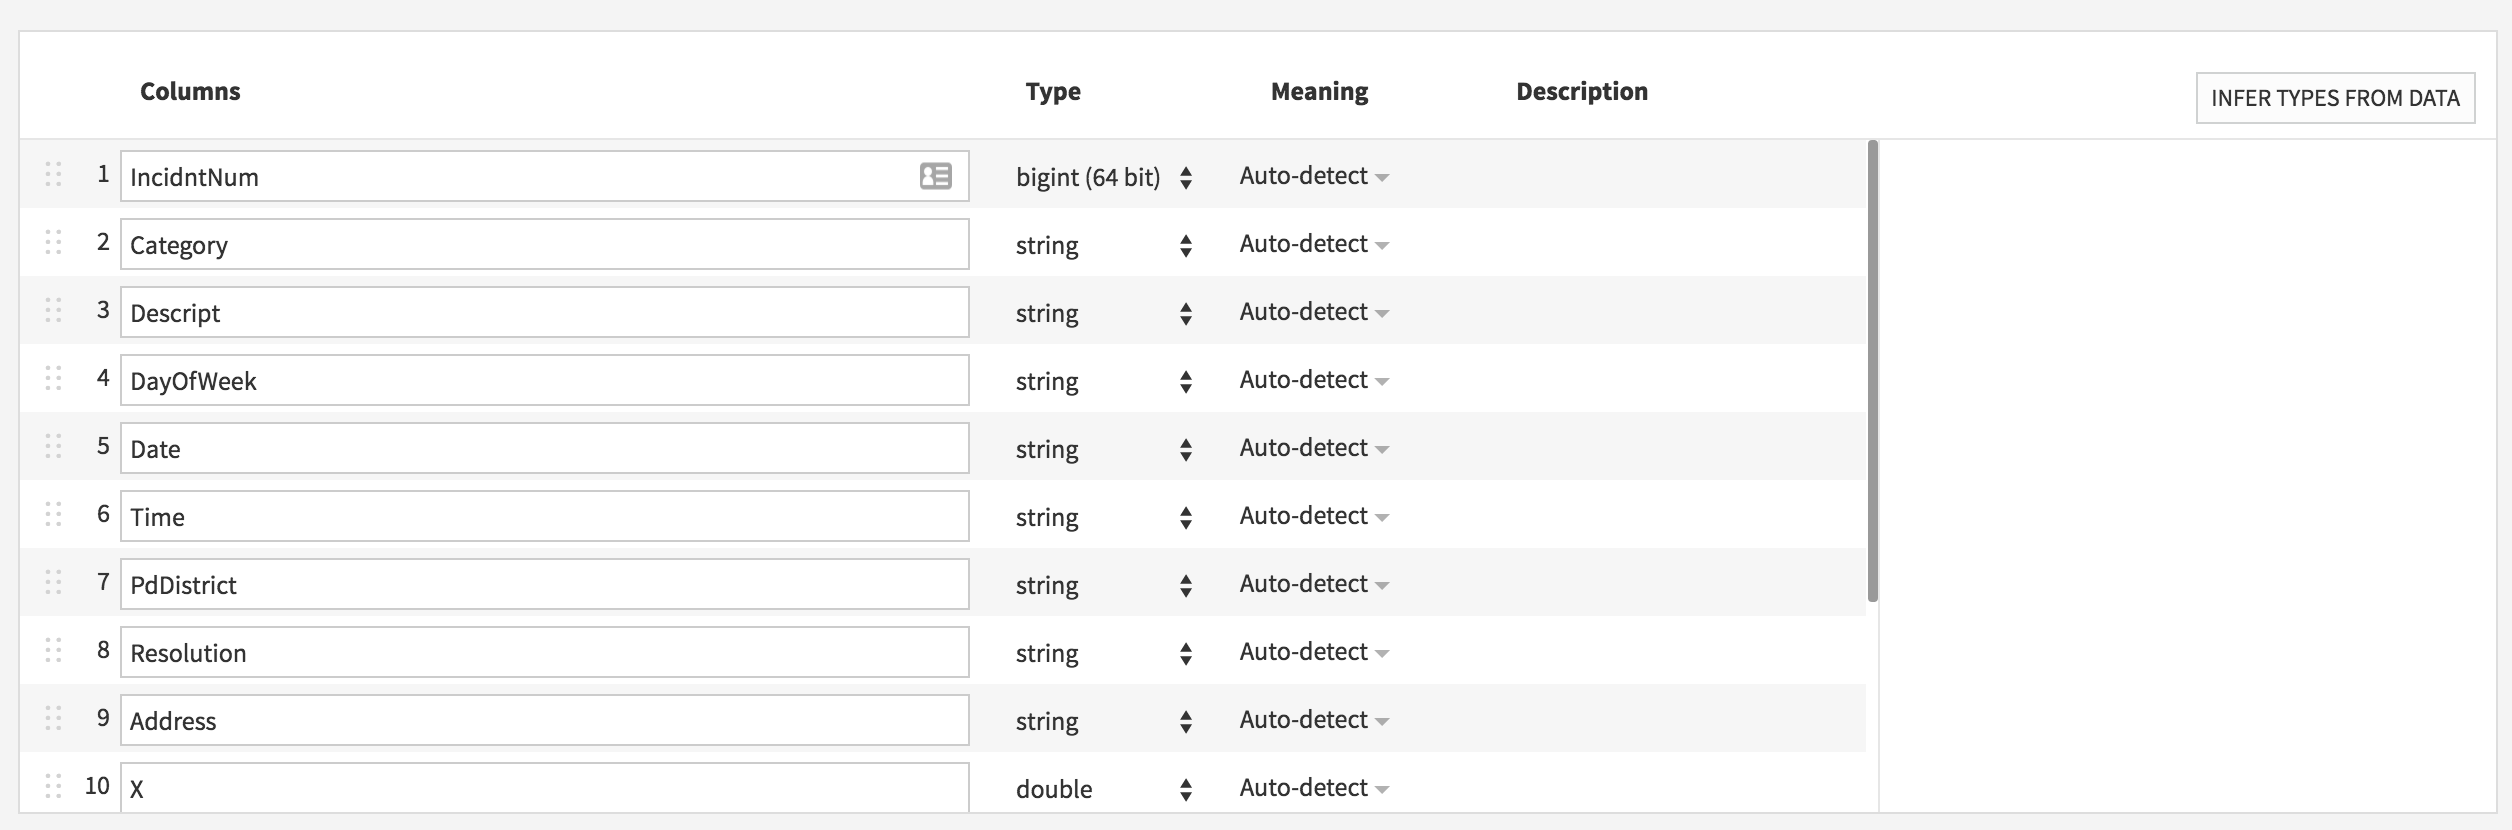Click into the Address column name field
This screenshot has width=2512, height=830.
pos(545,720)
